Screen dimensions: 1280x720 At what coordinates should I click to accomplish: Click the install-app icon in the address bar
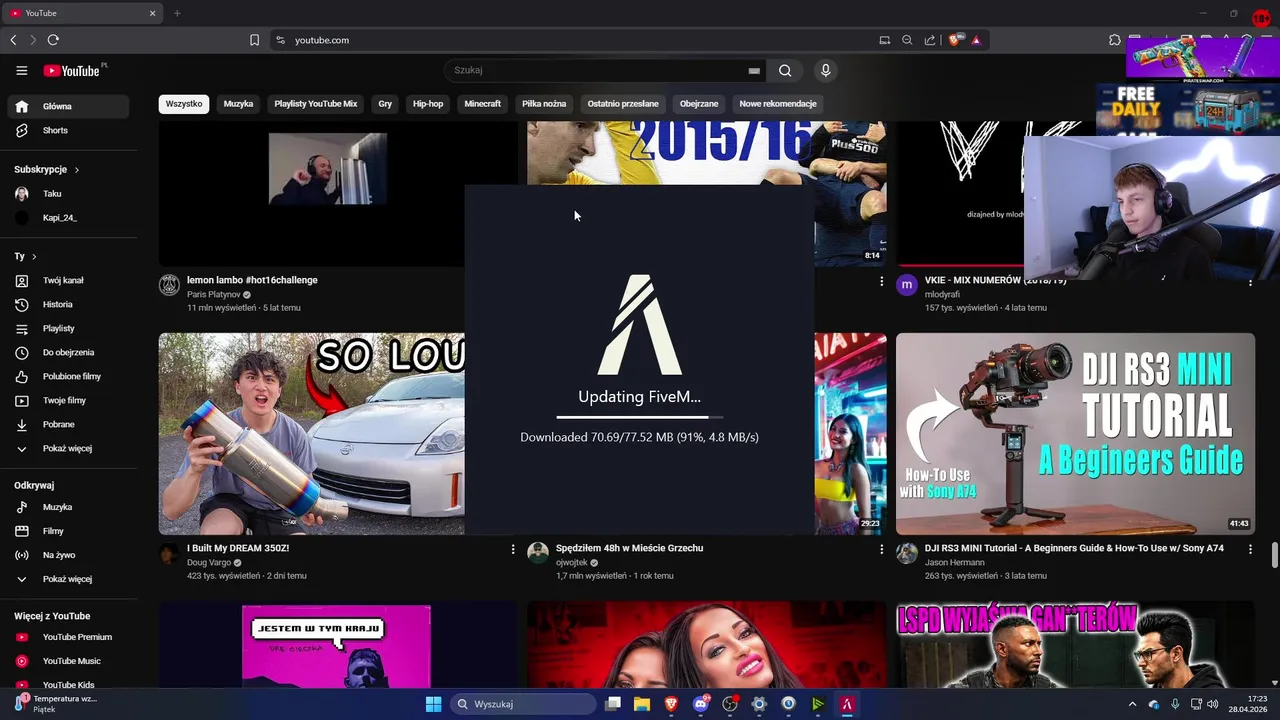tap(884, 40)
